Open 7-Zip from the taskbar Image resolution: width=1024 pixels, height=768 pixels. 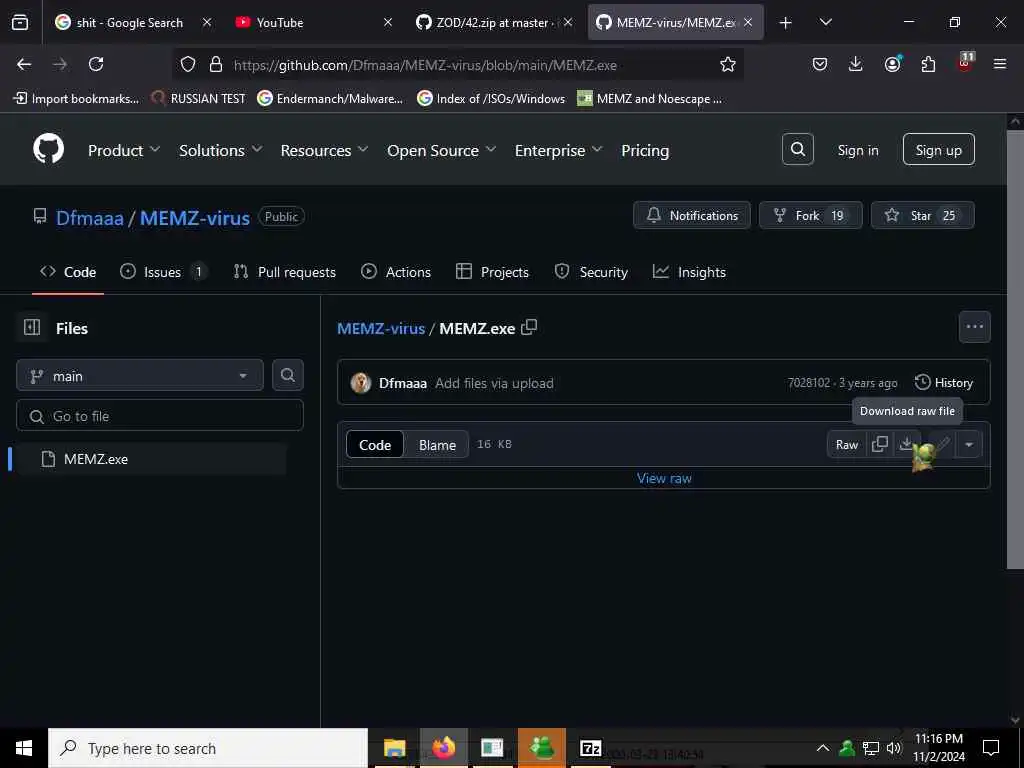point(590,748)
